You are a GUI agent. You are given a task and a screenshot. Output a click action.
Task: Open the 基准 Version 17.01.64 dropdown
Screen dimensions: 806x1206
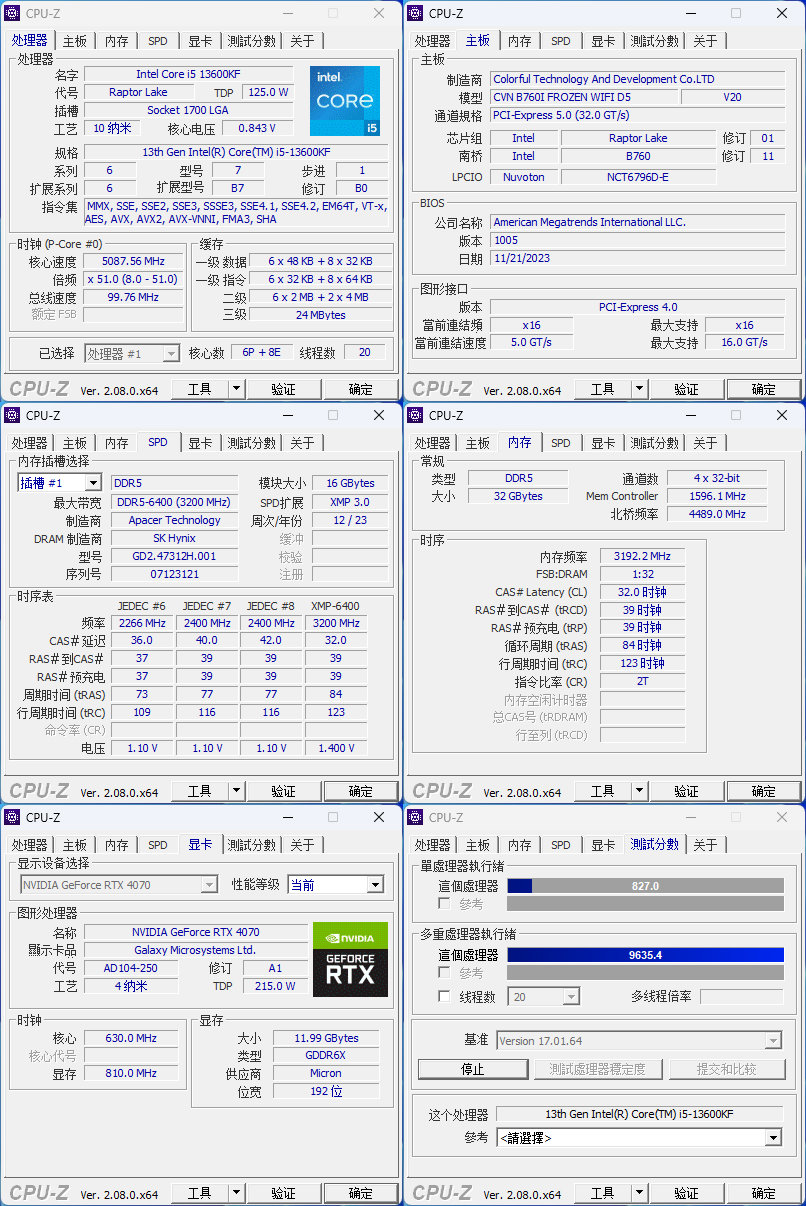[772, 1041]
